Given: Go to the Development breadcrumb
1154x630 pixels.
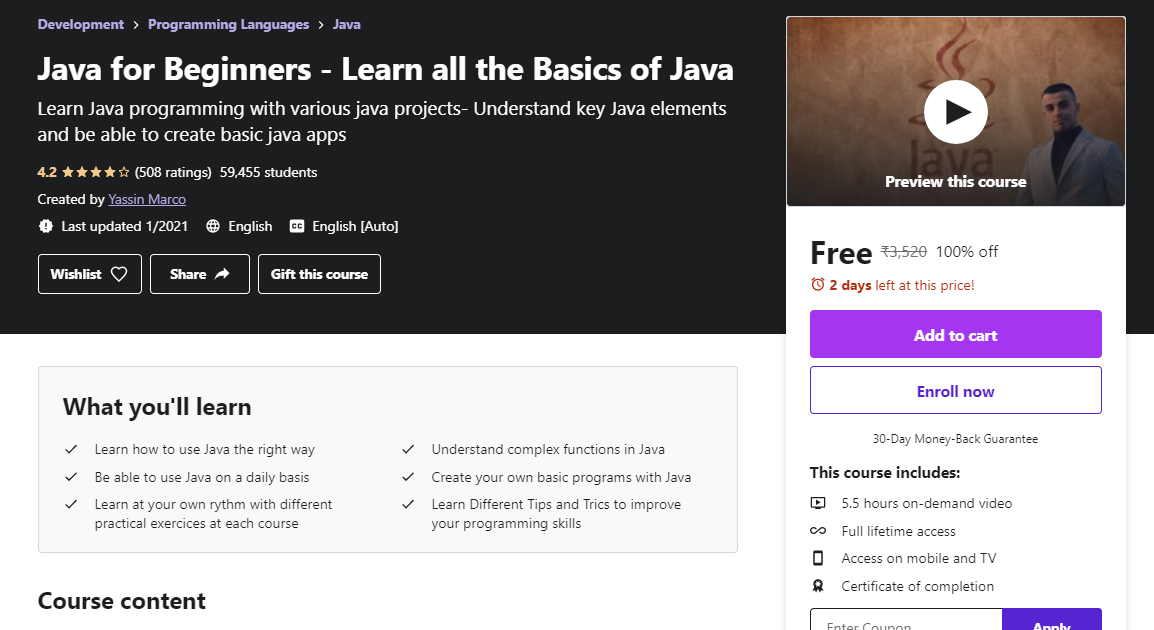Looking at the screenshot, I should 81,24.
